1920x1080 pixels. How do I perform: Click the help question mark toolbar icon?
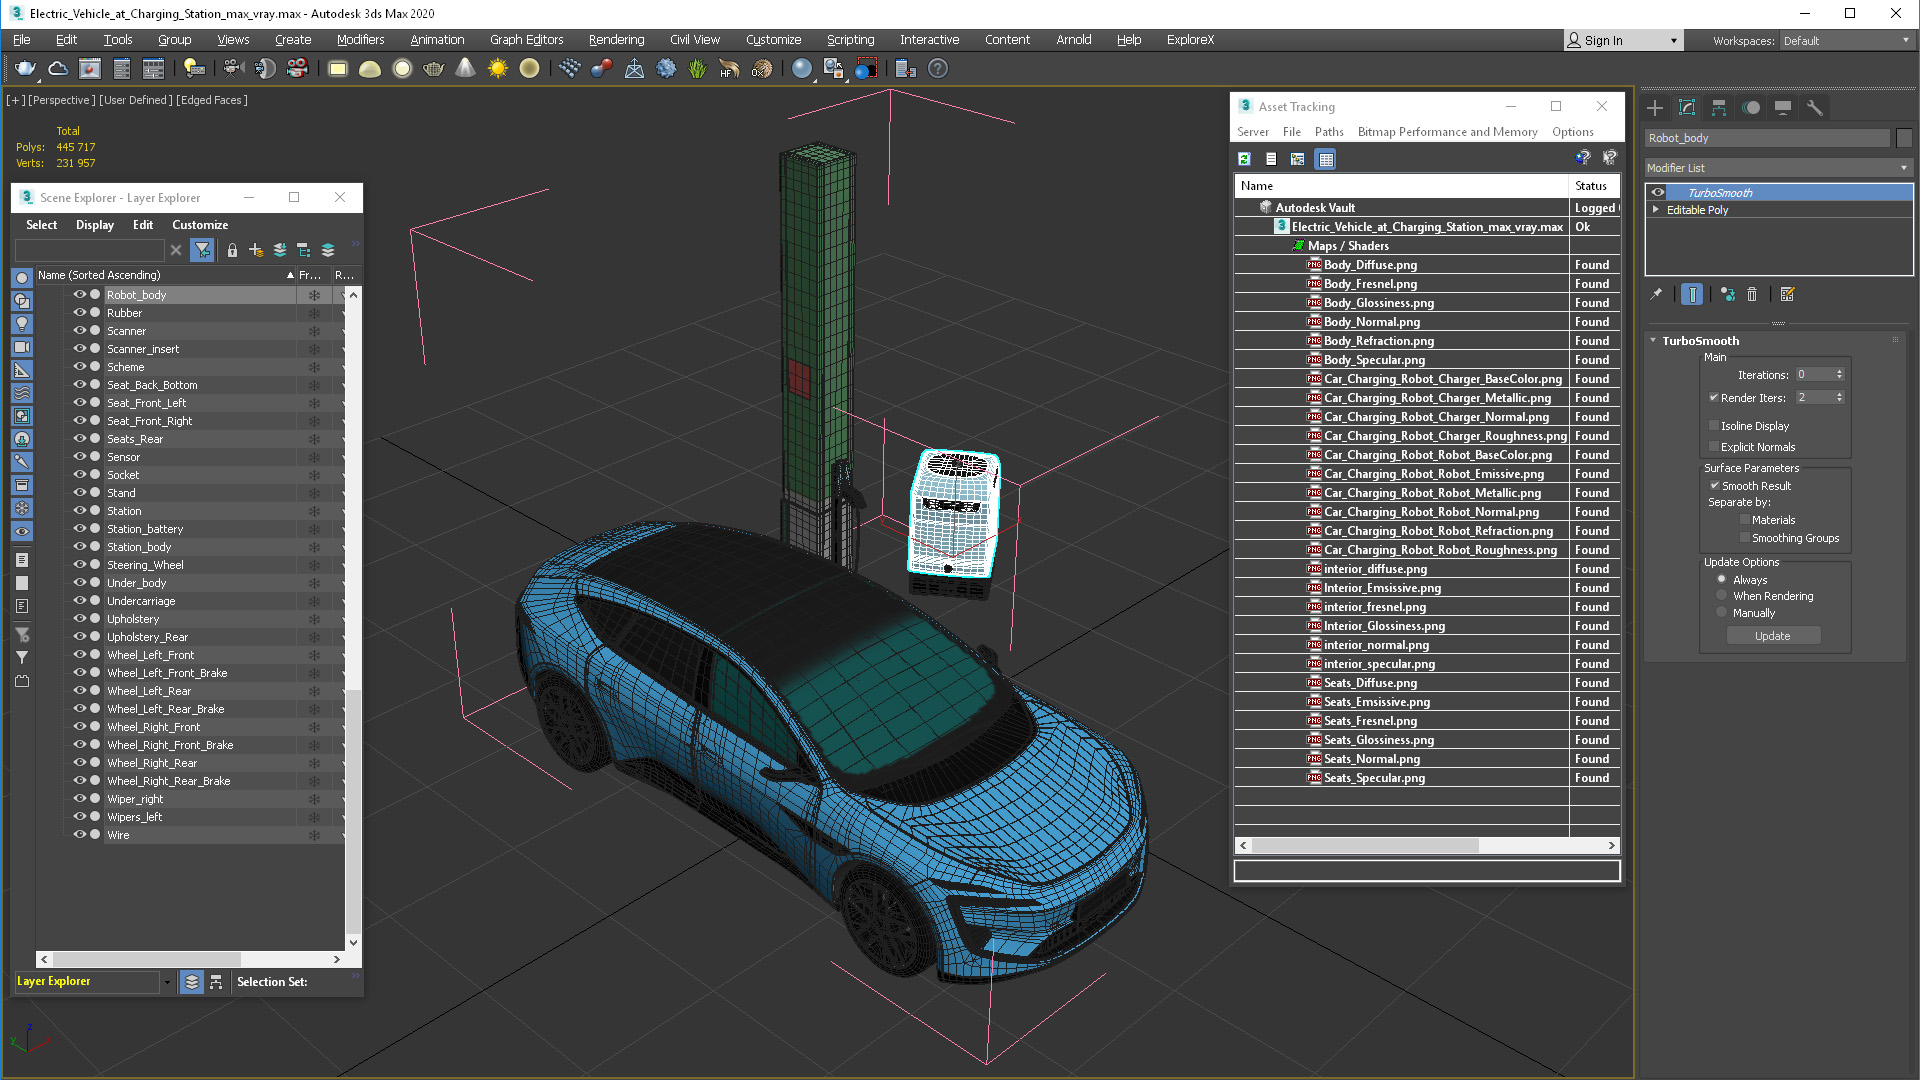click(x=937, y=69)
